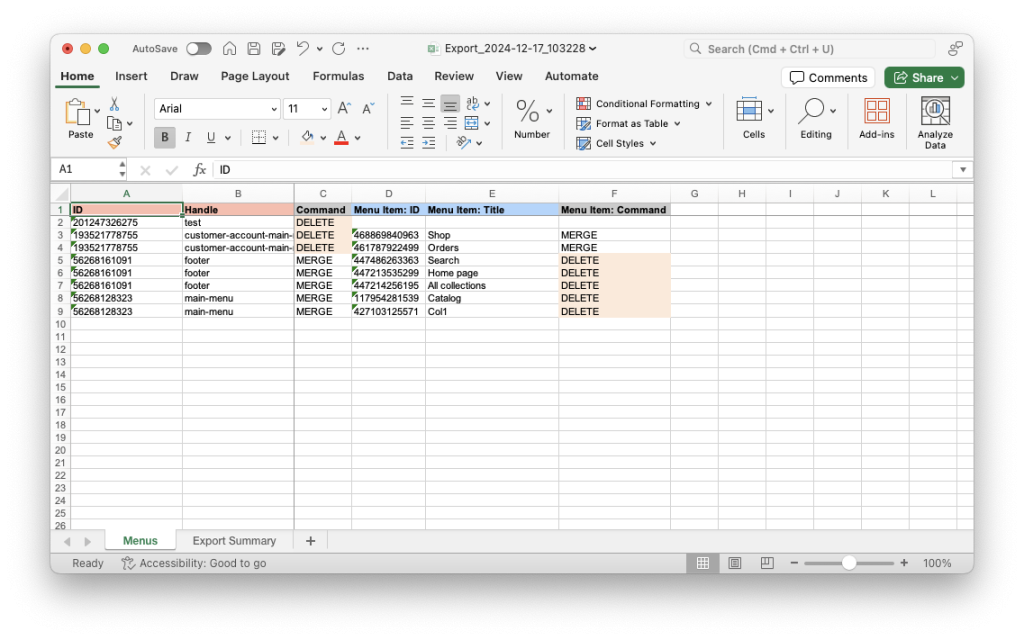Open the Arial font name dropdown
This screenshot has width=1024, height=640.
pyautogui.click(x=274, y=108)
